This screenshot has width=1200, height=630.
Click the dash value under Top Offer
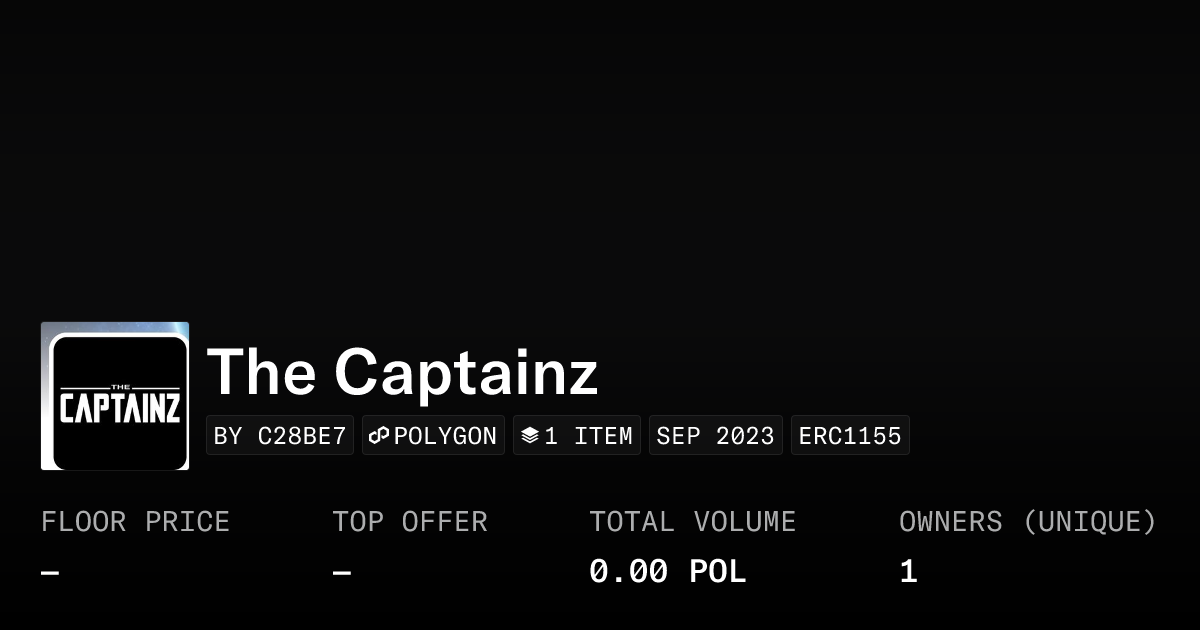coord(342,573)
